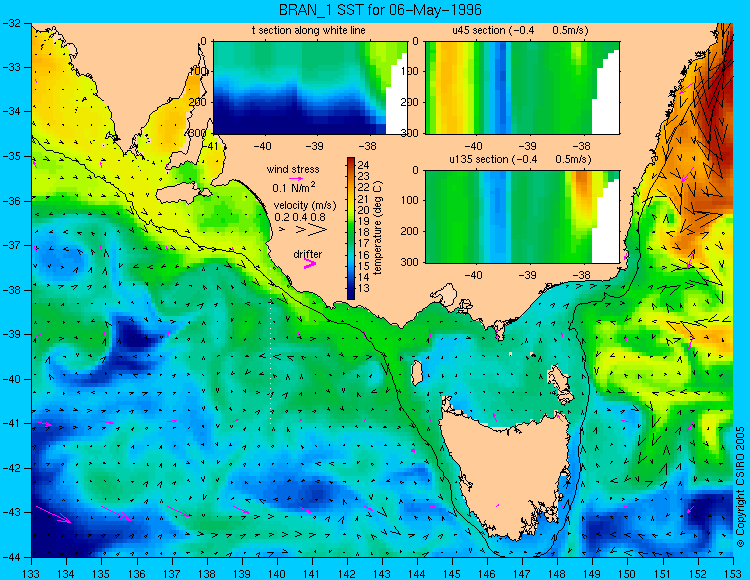Open the u45 velocity section inset plot
750x580 pixels.
click(x=522, y=88)
